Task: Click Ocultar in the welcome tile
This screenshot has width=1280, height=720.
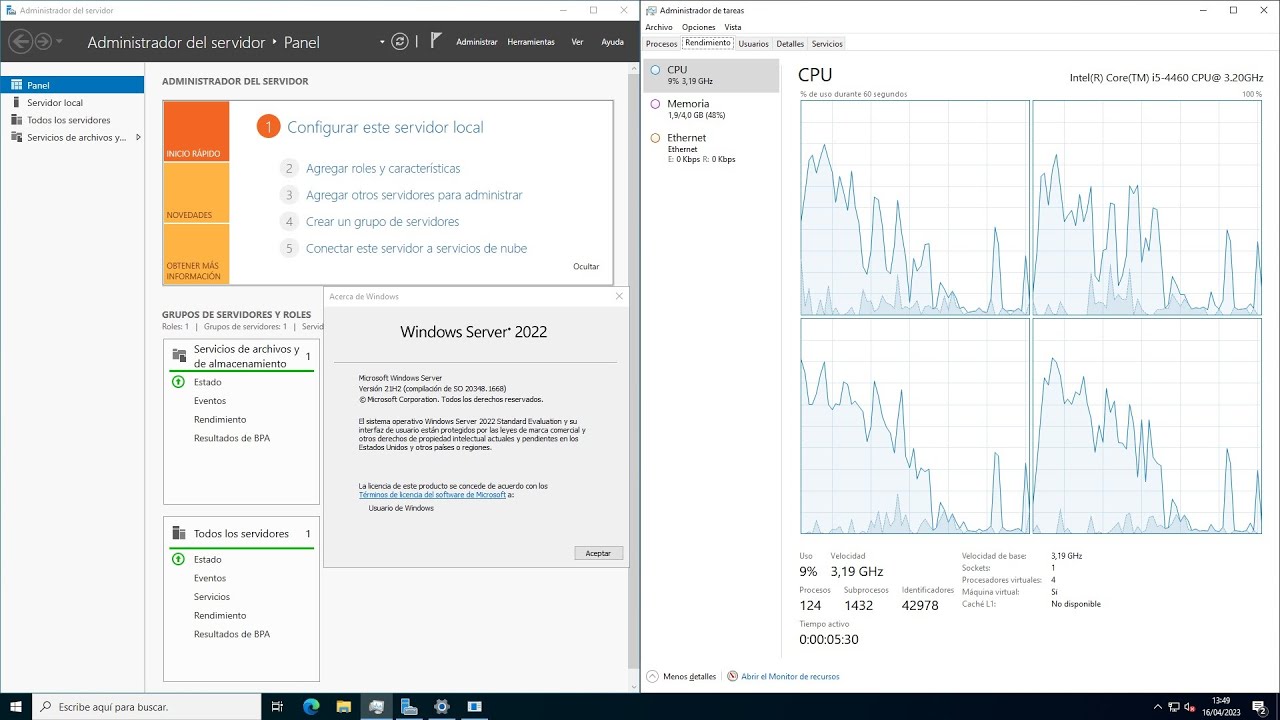Action: (x=586, y=266)
